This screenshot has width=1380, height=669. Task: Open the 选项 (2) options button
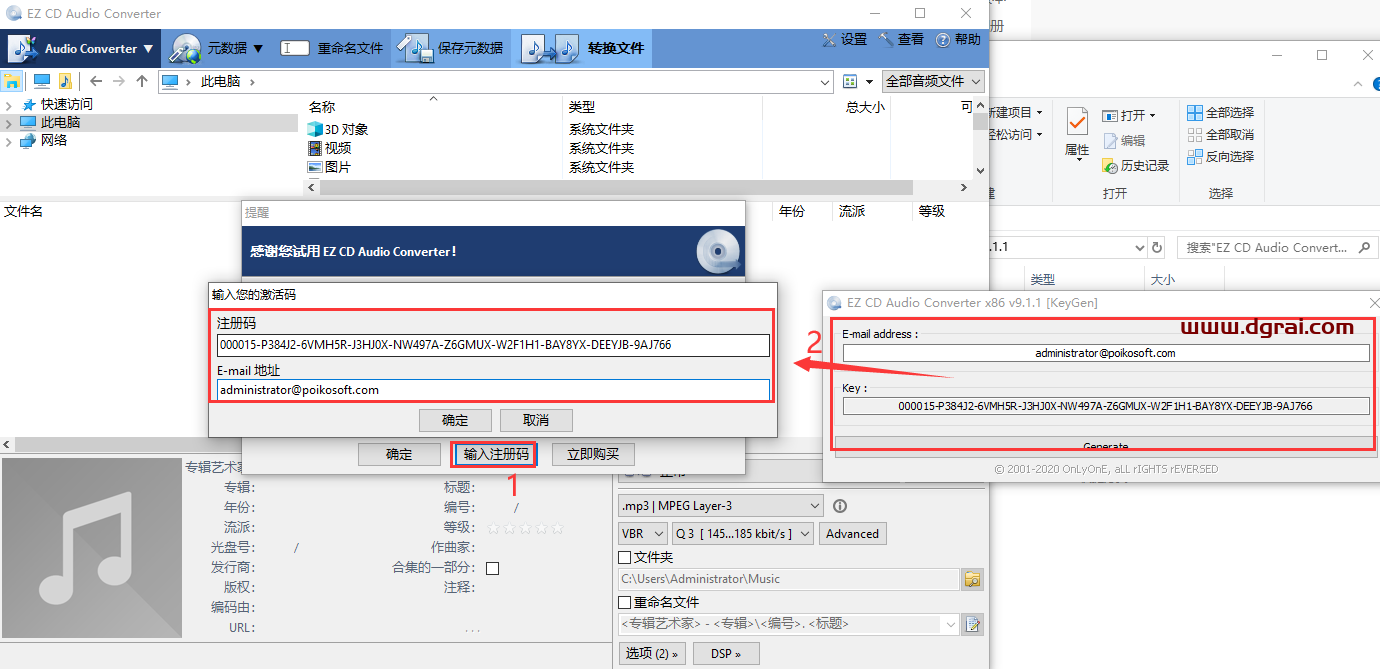653,654
